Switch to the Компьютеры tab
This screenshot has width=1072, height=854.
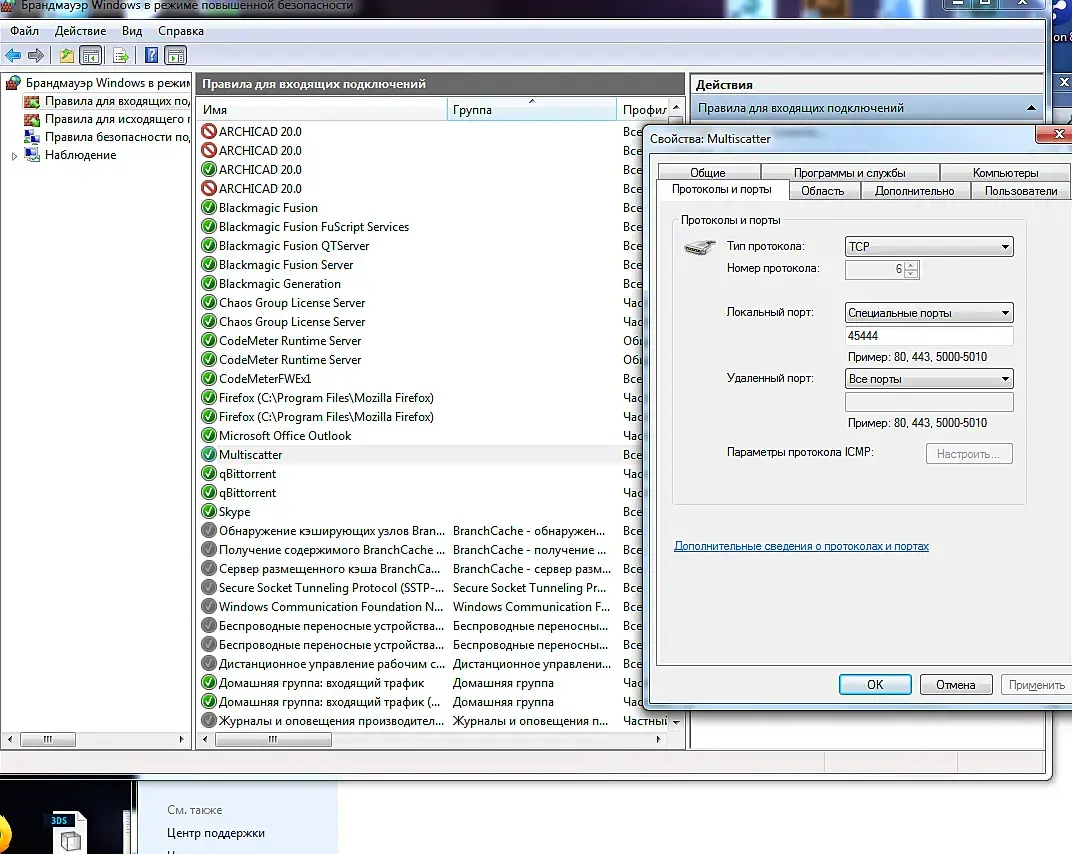[1005, 172]
